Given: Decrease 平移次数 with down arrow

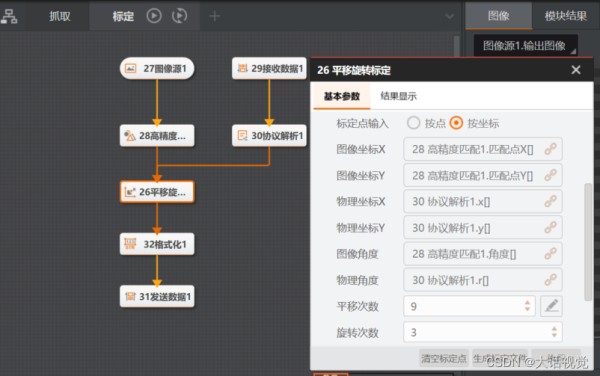Looking at the screenshot, I should pos(527,309).
